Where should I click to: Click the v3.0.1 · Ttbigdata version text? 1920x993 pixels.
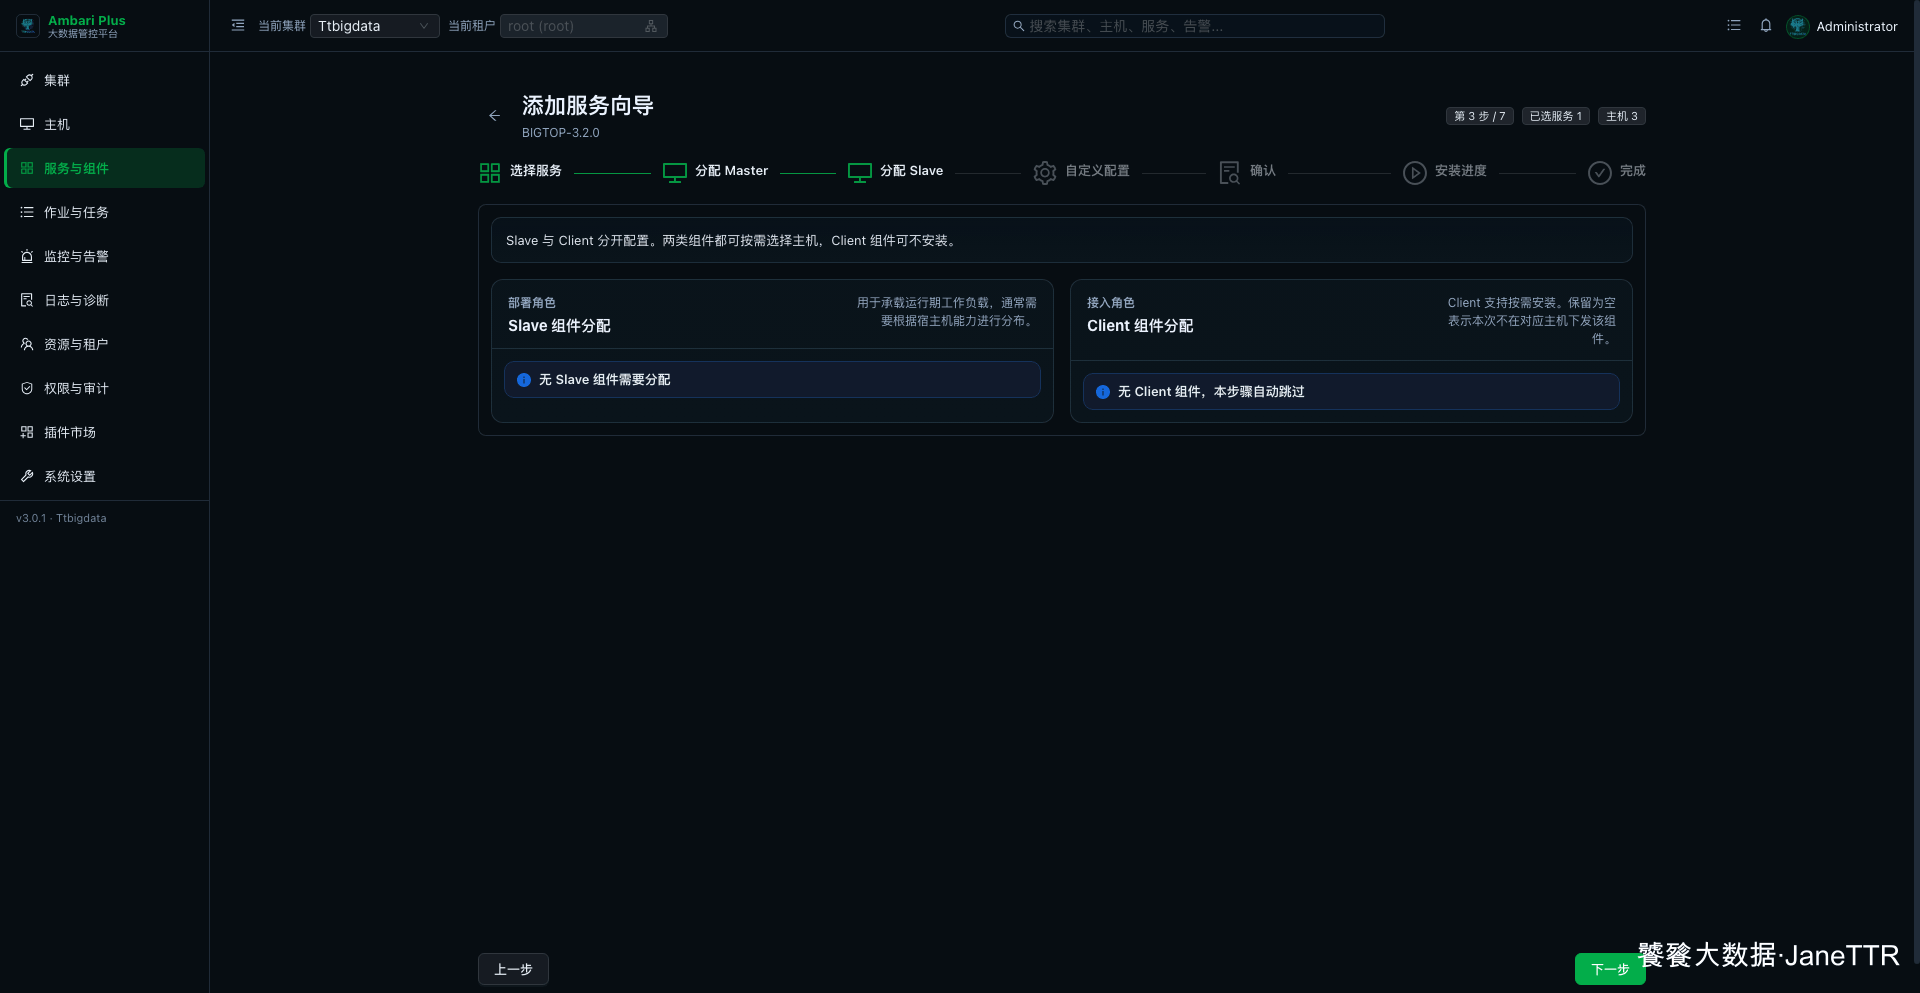61,518
